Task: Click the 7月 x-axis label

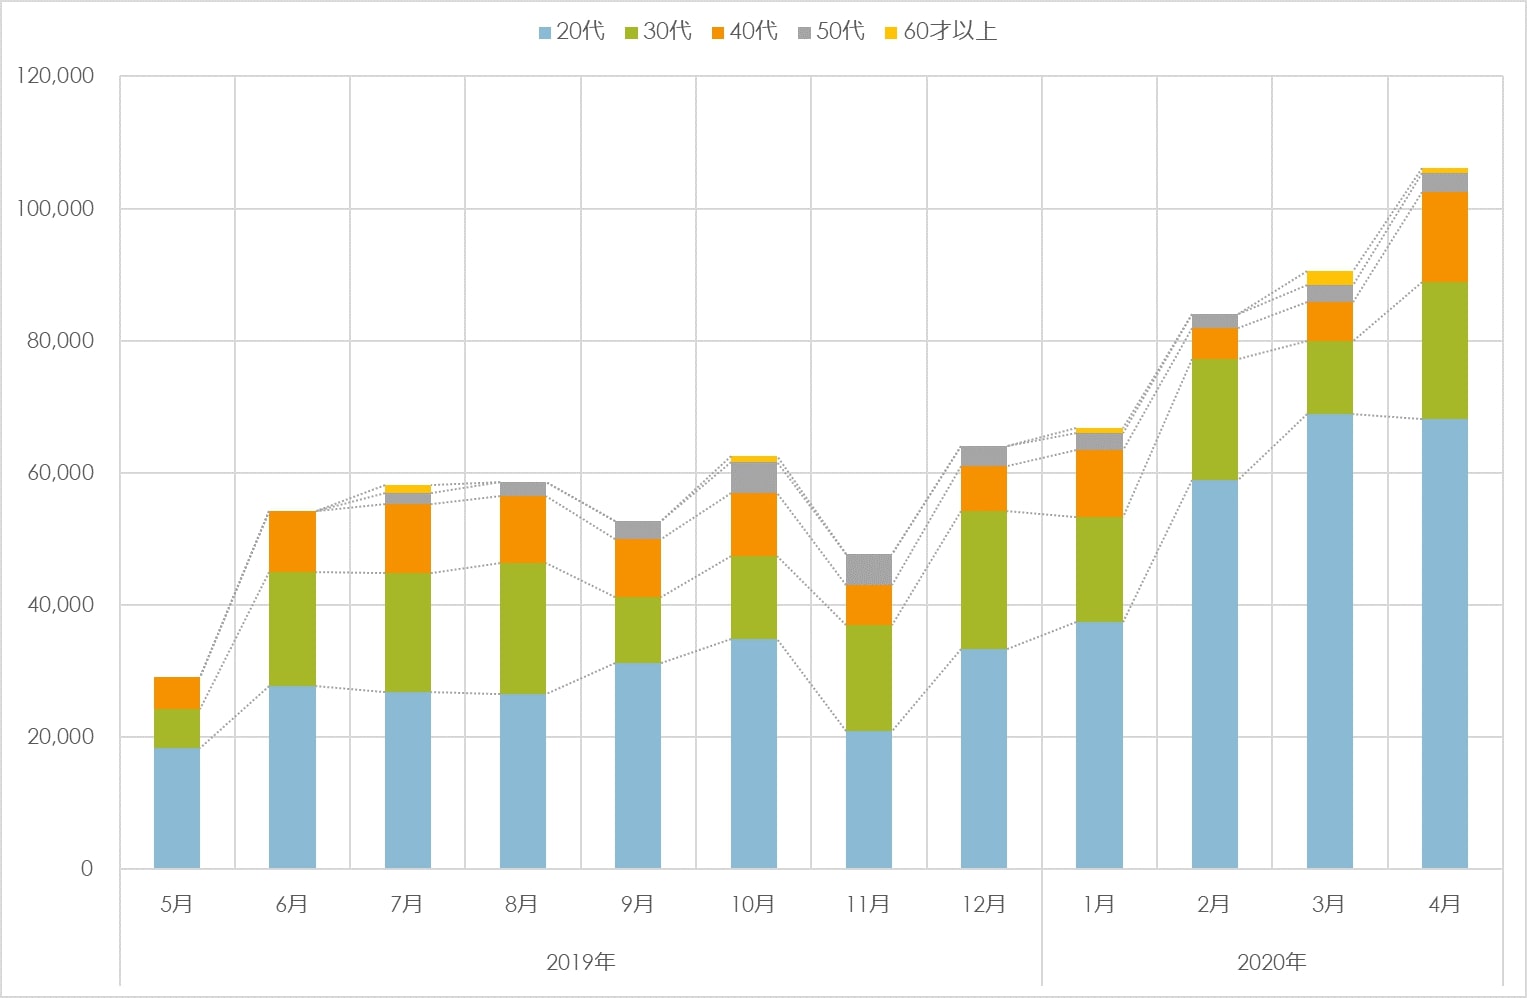Action: 407,904
